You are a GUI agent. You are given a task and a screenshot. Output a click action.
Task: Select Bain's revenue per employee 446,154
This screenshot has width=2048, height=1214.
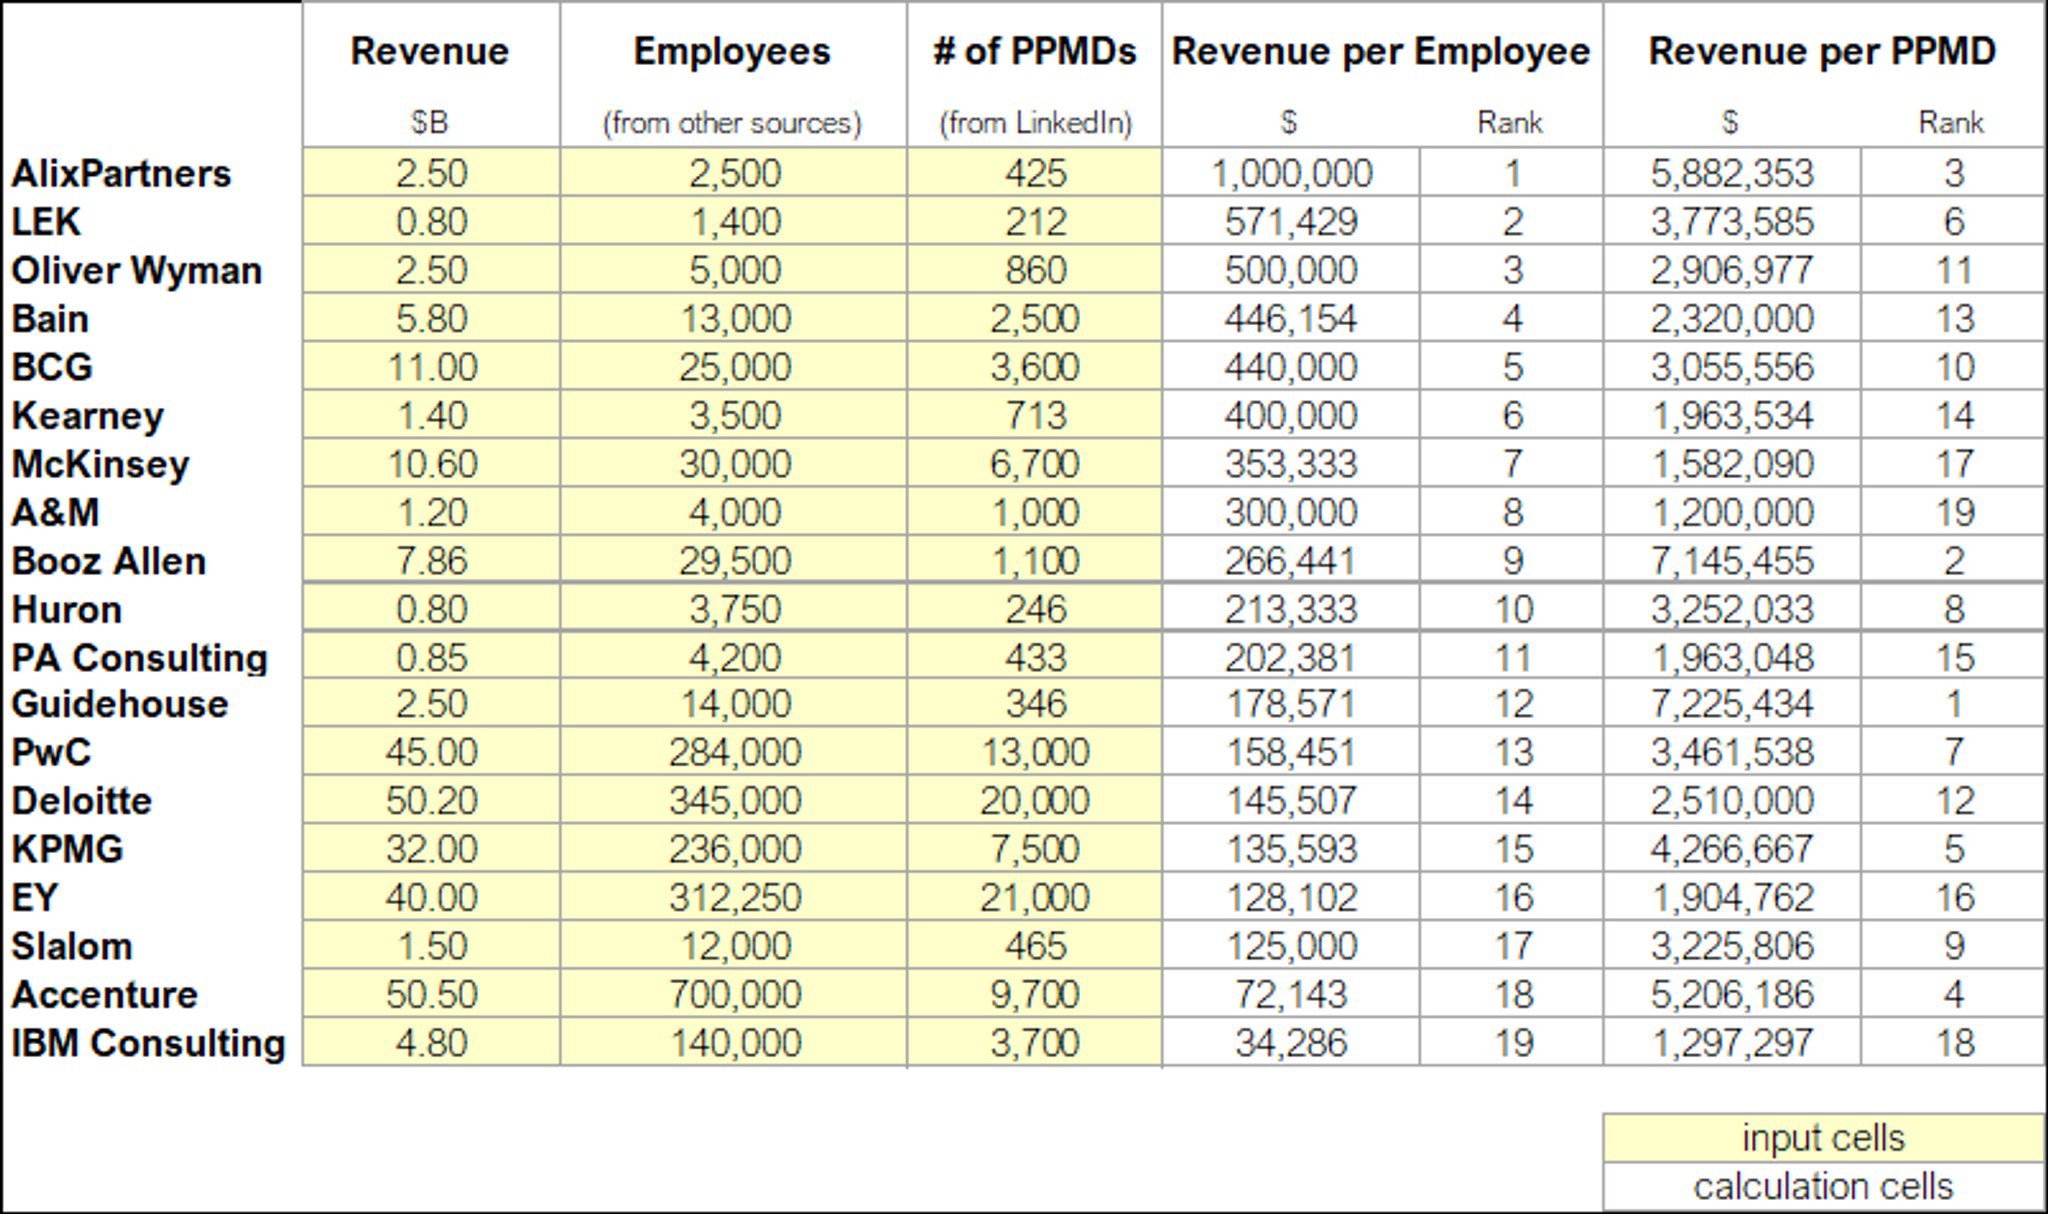point(1291,319)
